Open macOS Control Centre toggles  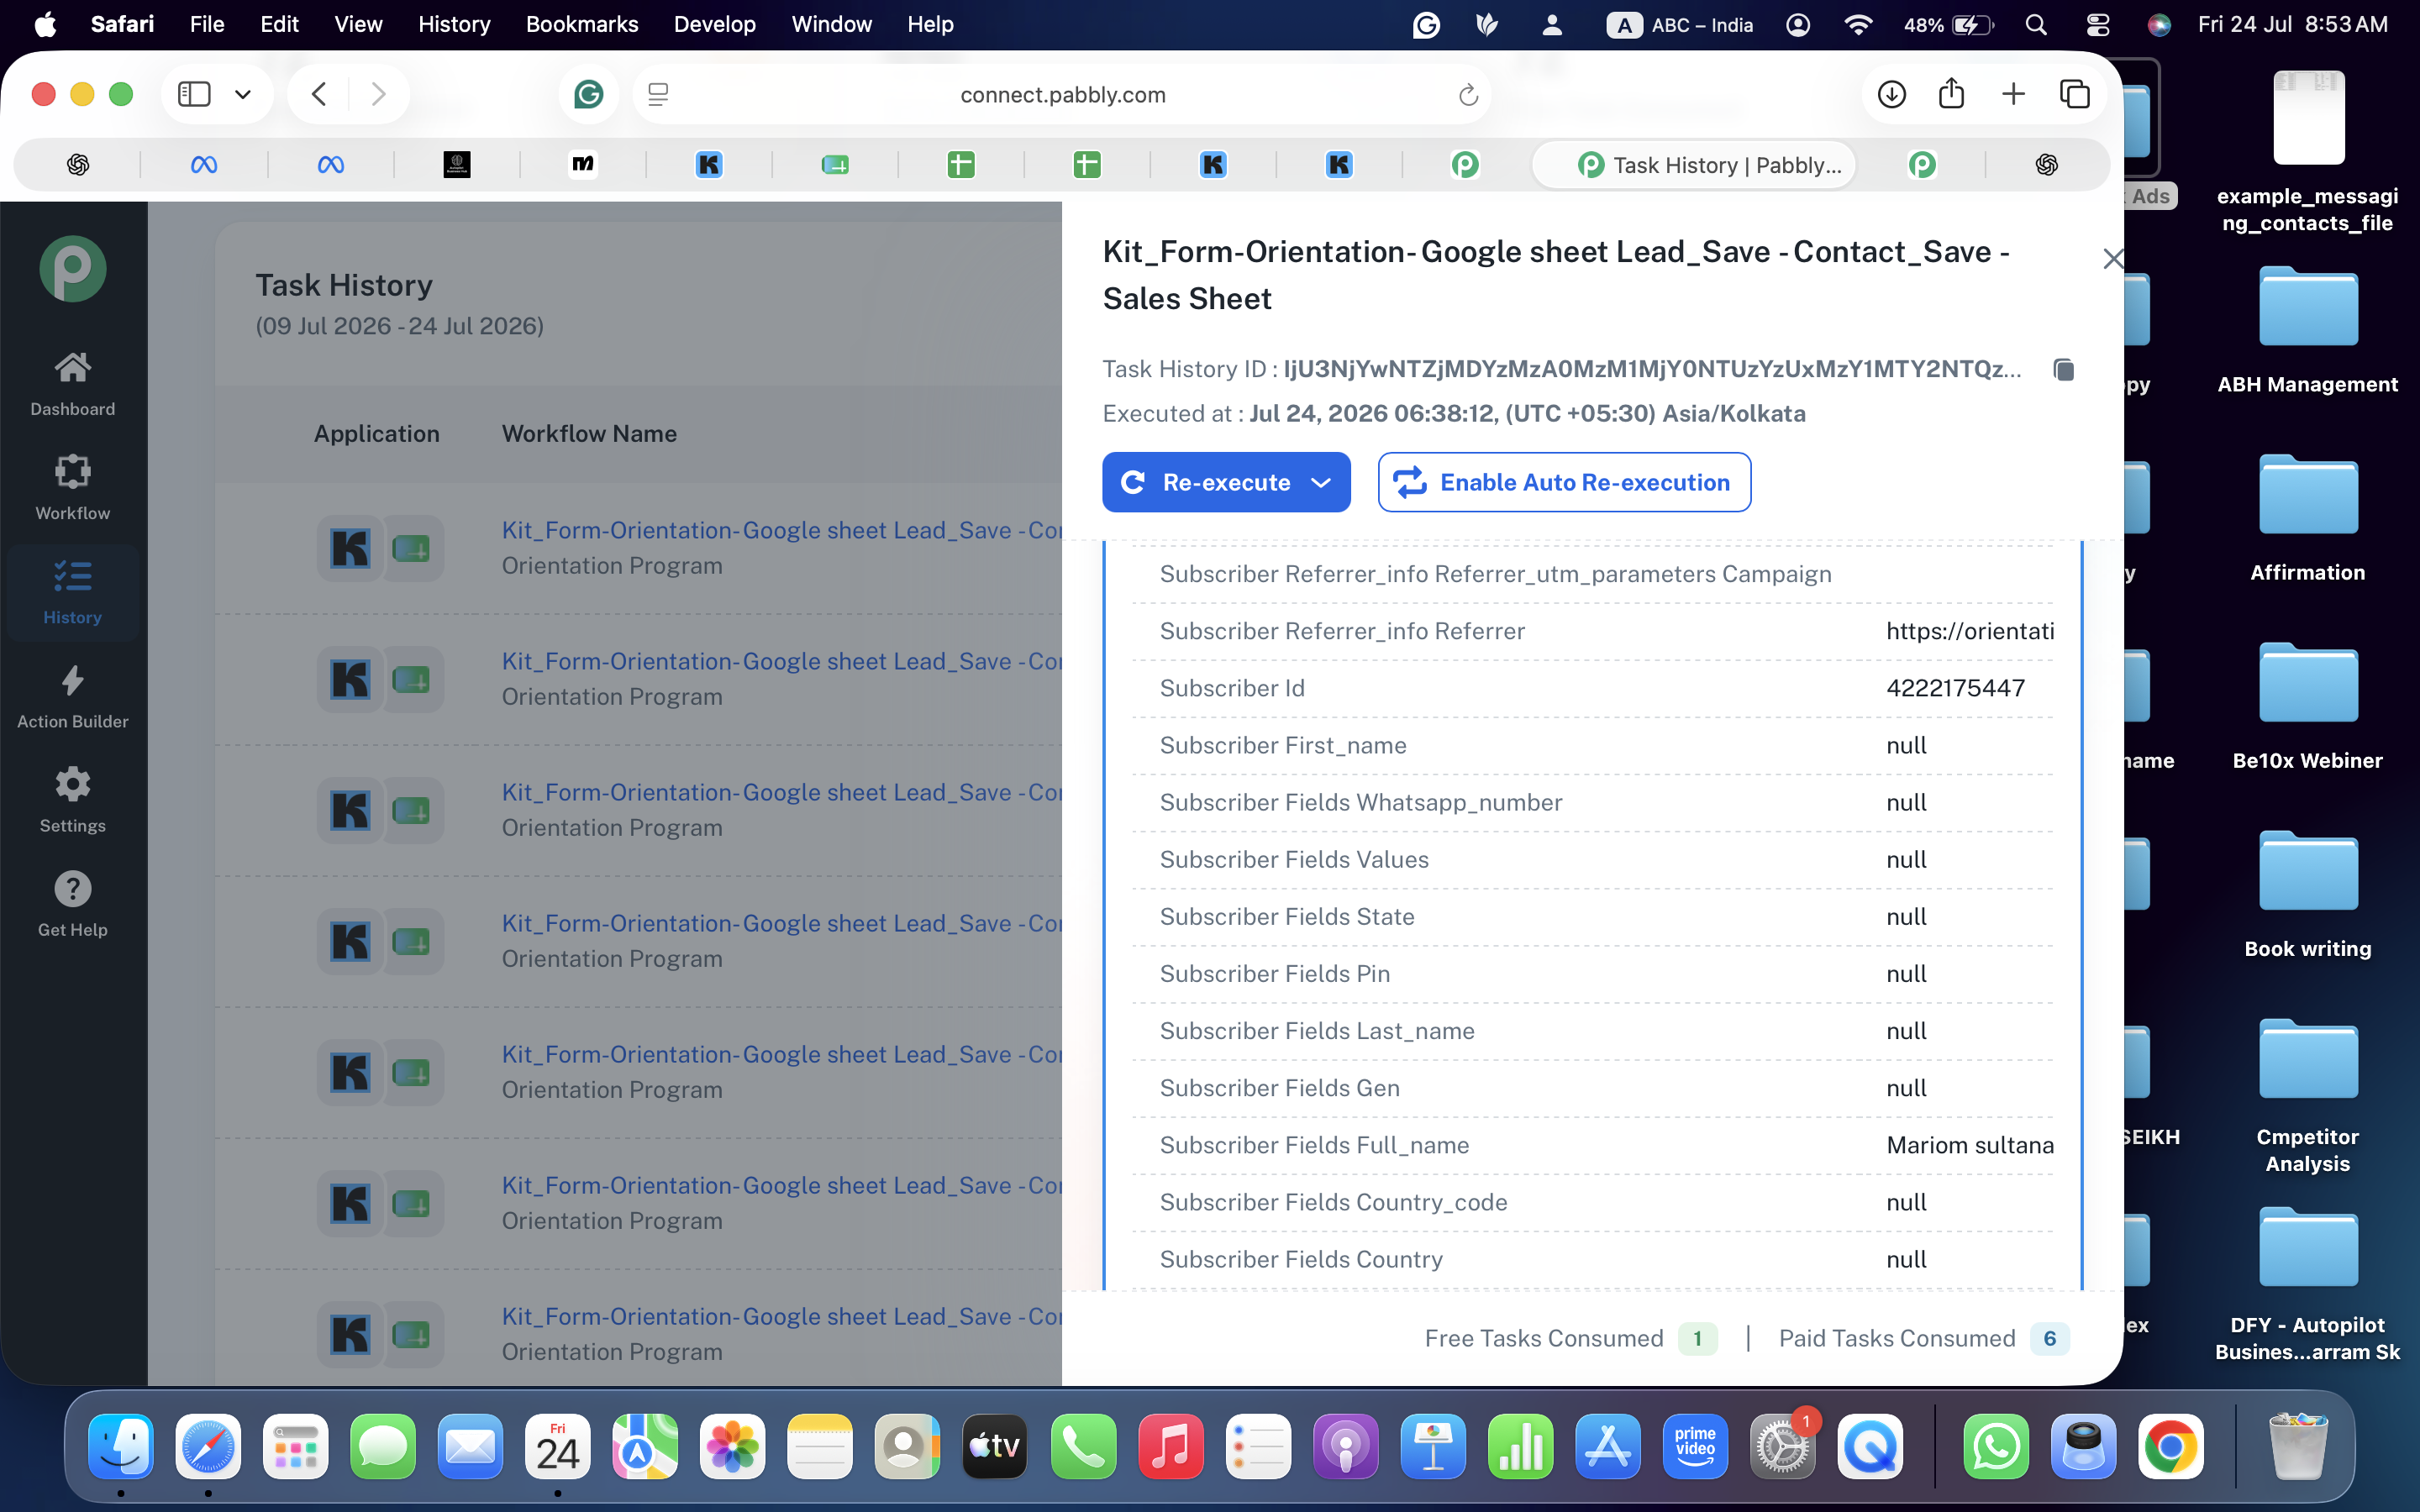click(x=2097, y=24)
